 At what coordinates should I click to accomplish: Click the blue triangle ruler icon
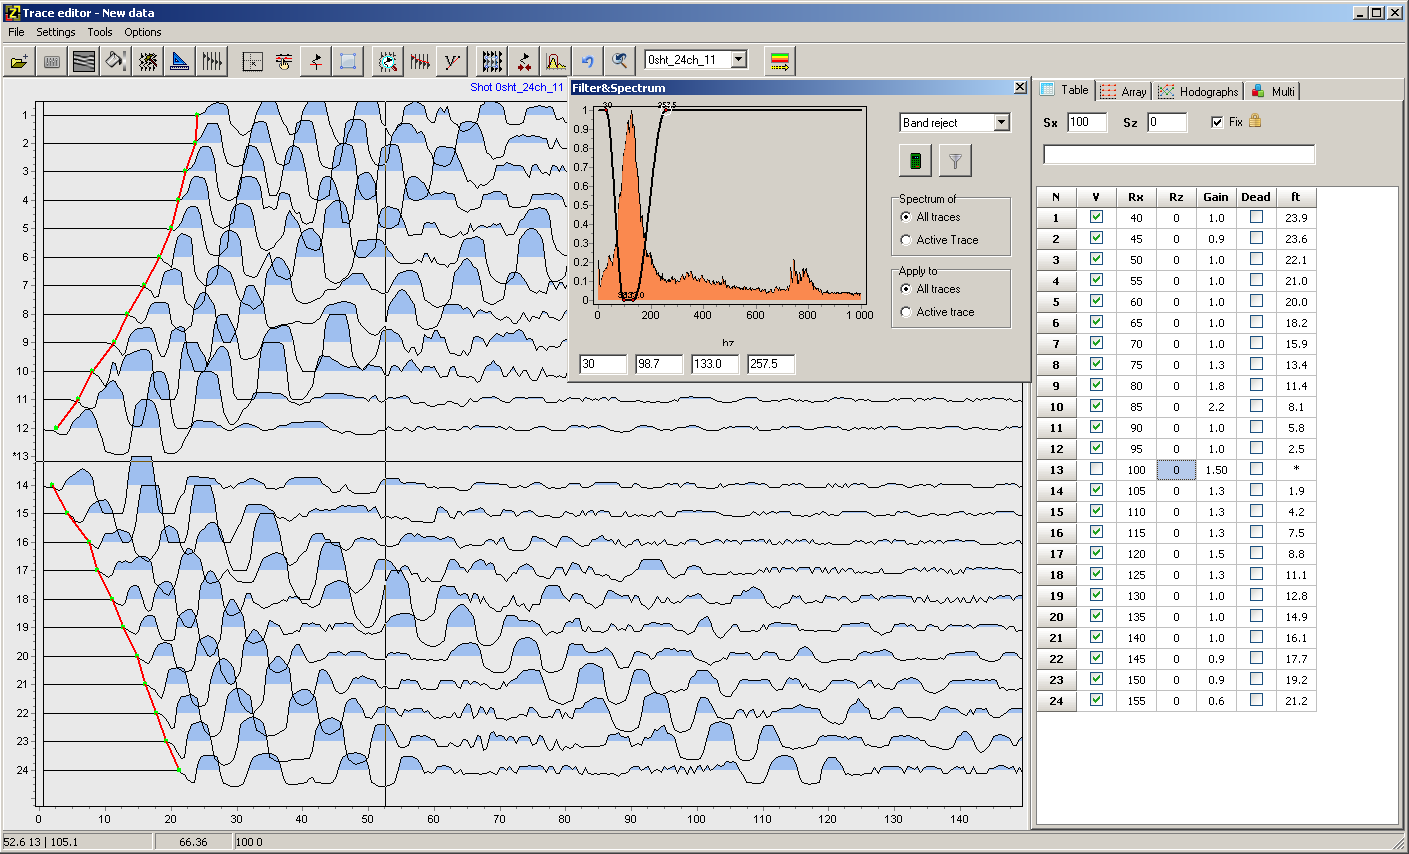coord(180,62)
